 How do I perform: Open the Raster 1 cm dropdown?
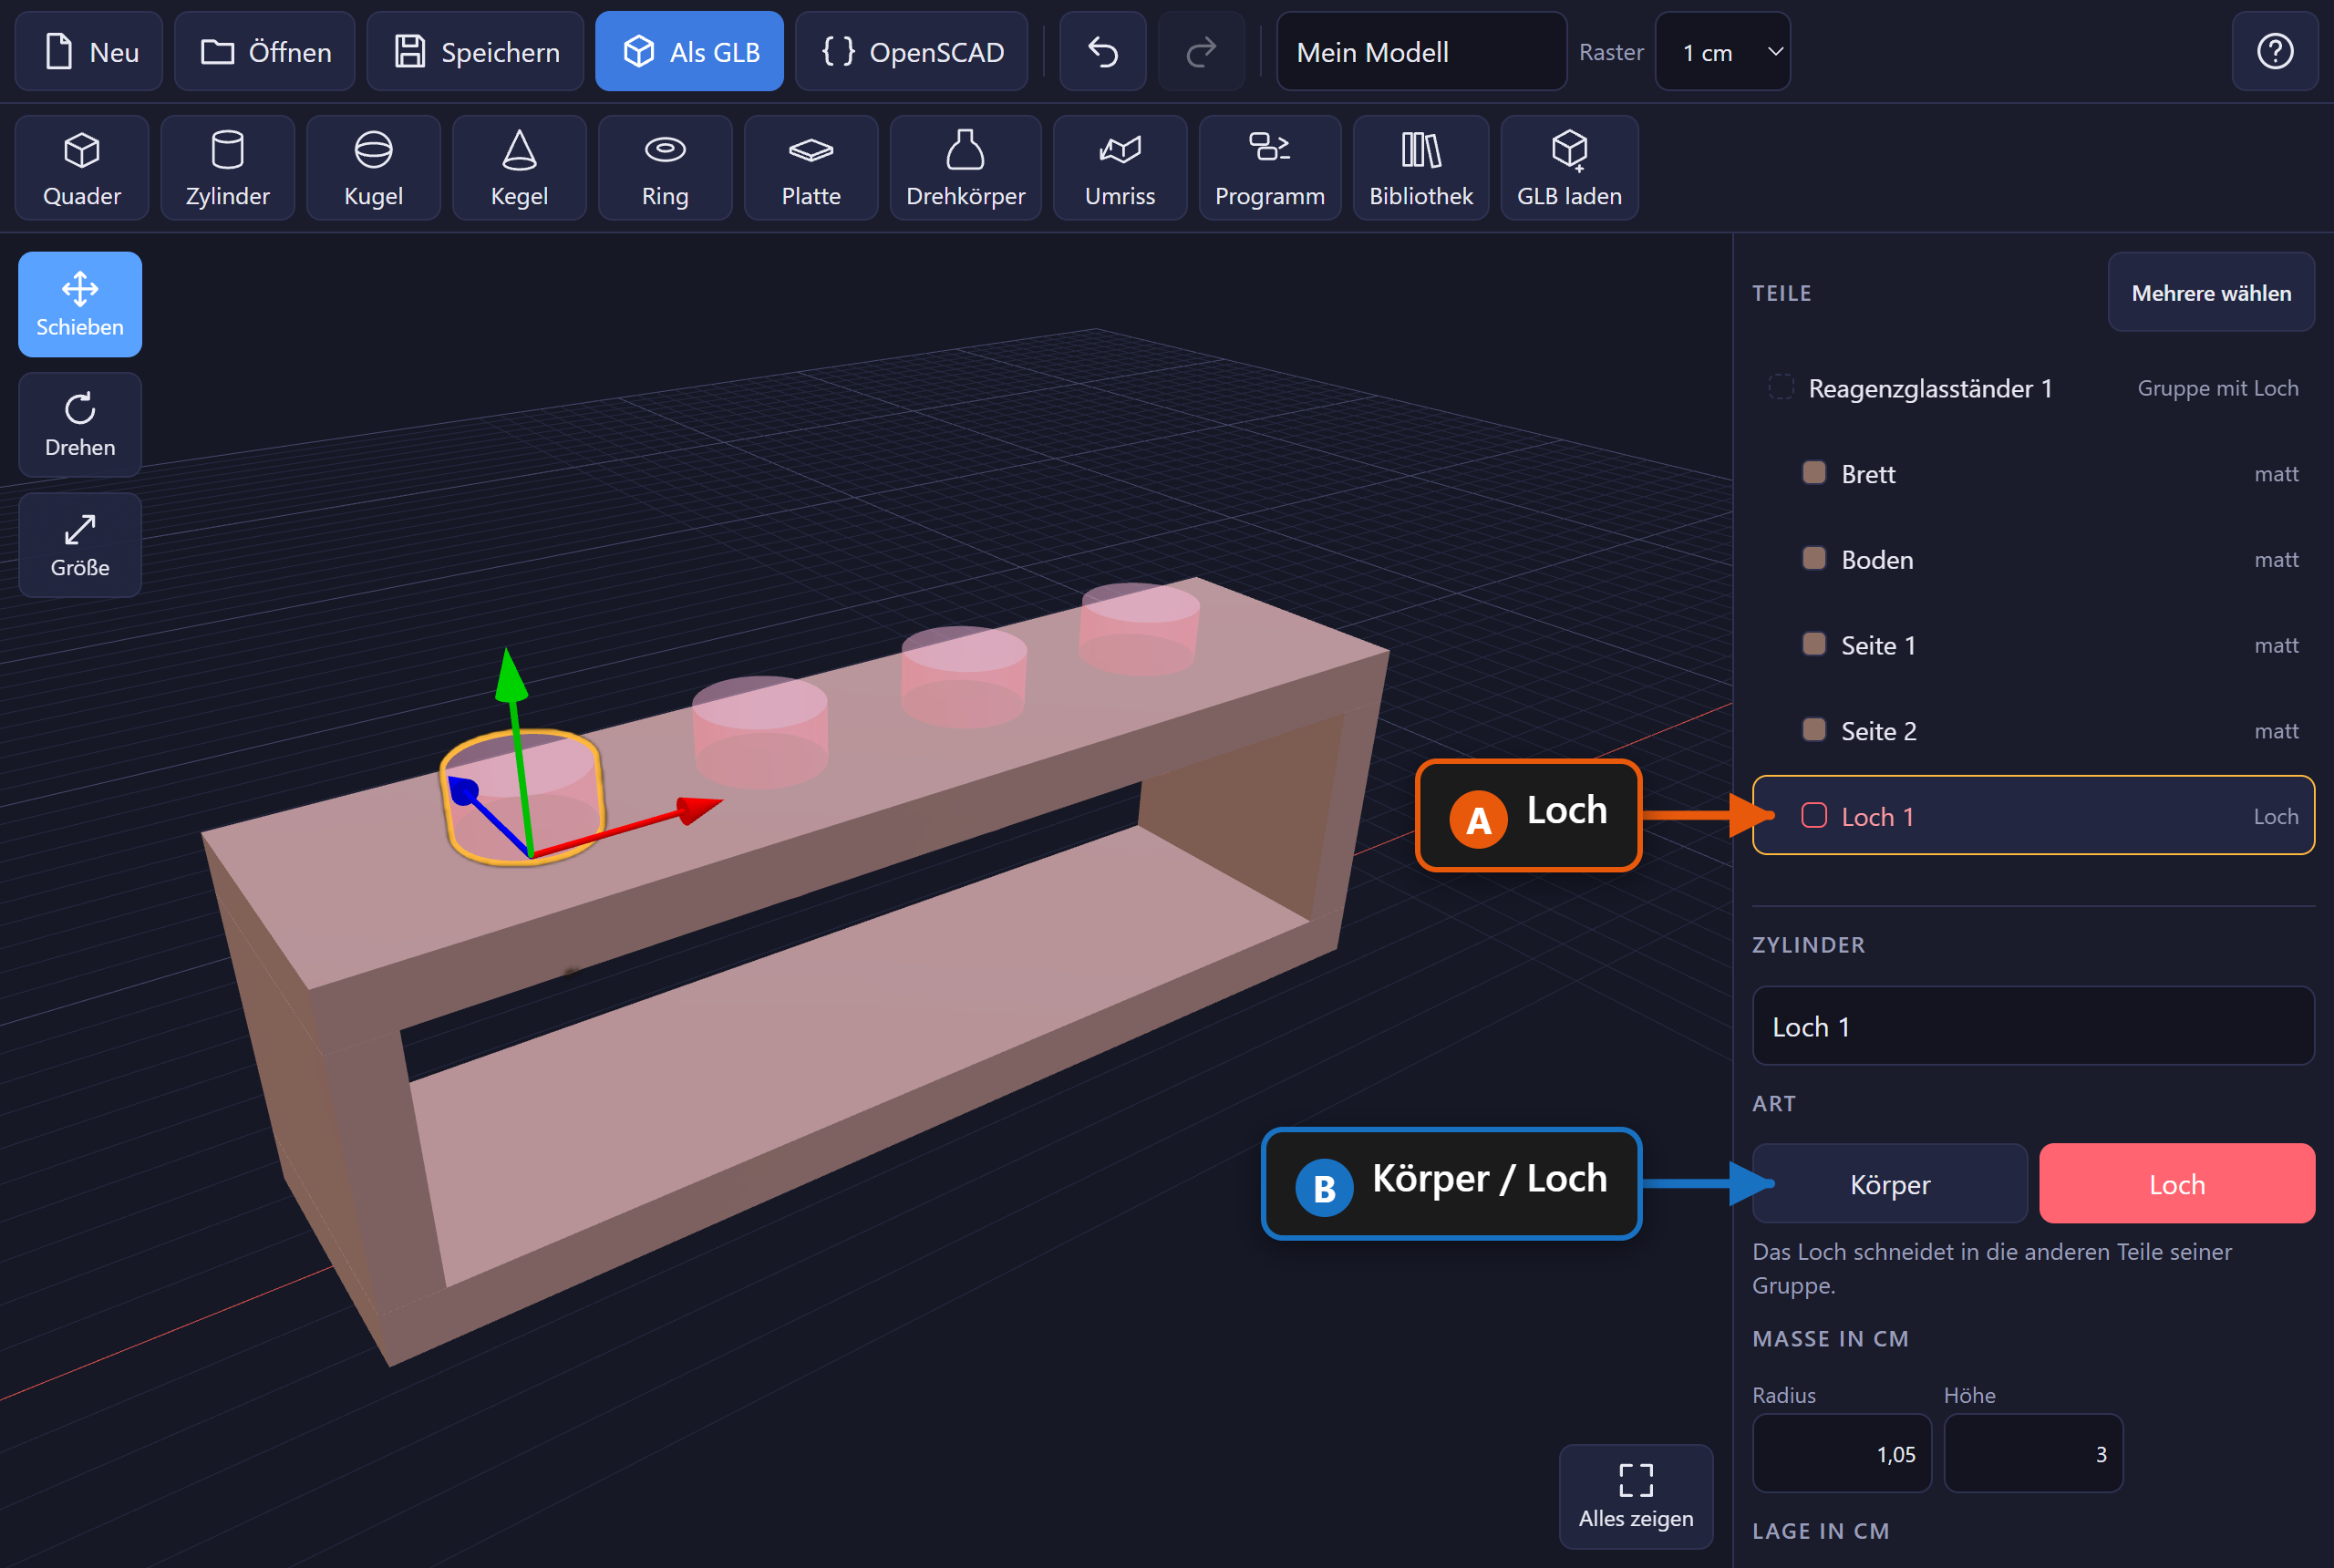tap(1722, 51)
